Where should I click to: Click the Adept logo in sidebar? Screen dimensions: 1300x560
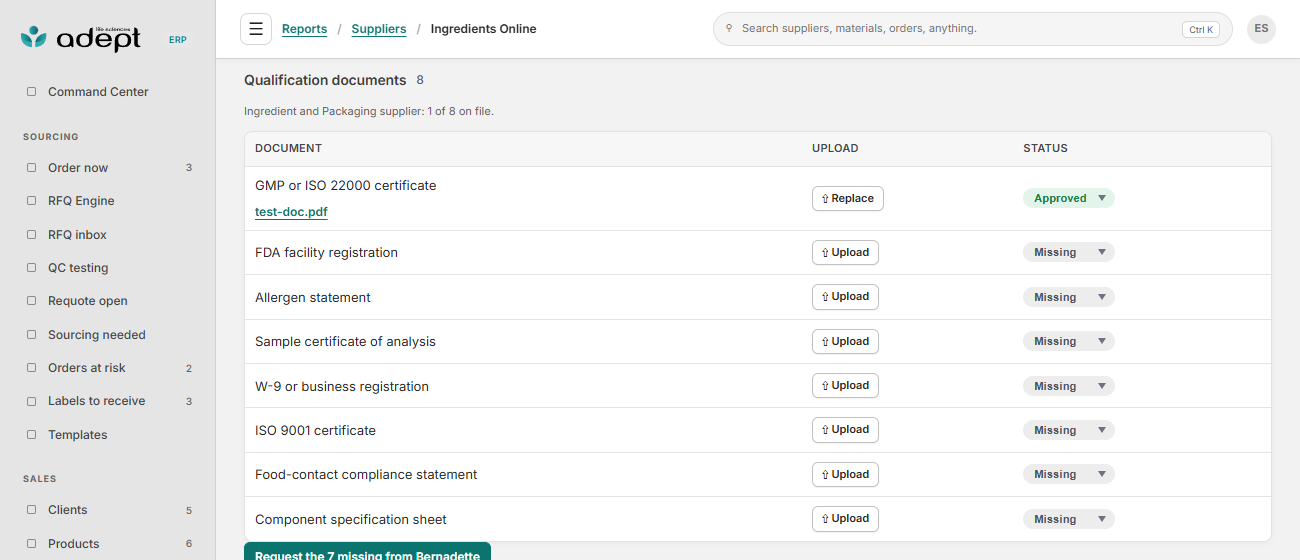click(x=81, y=38)
